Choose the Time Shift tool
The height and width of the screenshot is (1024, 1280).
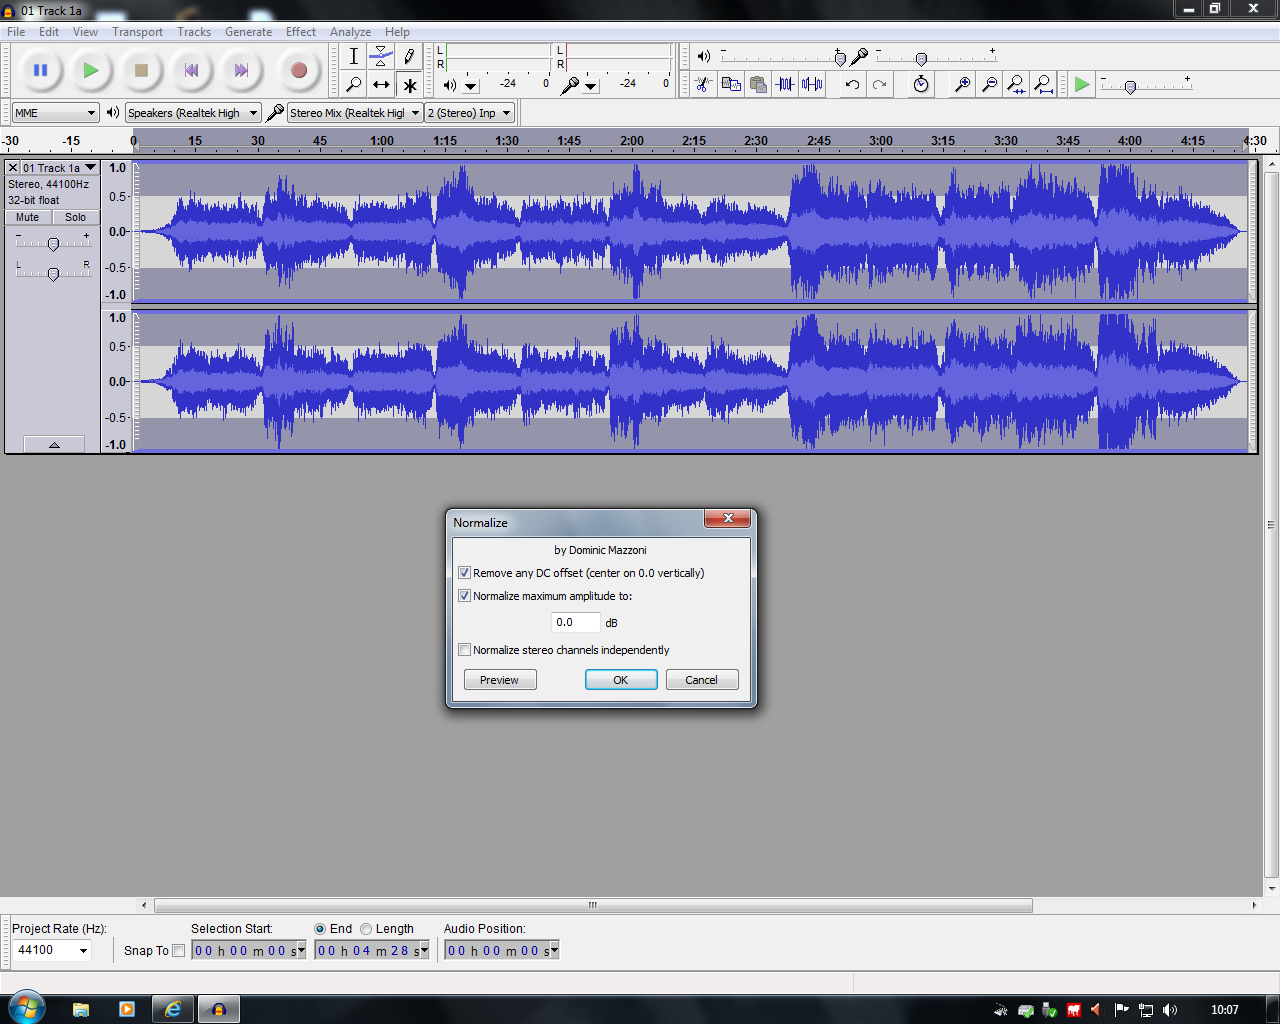pos(381,85)
